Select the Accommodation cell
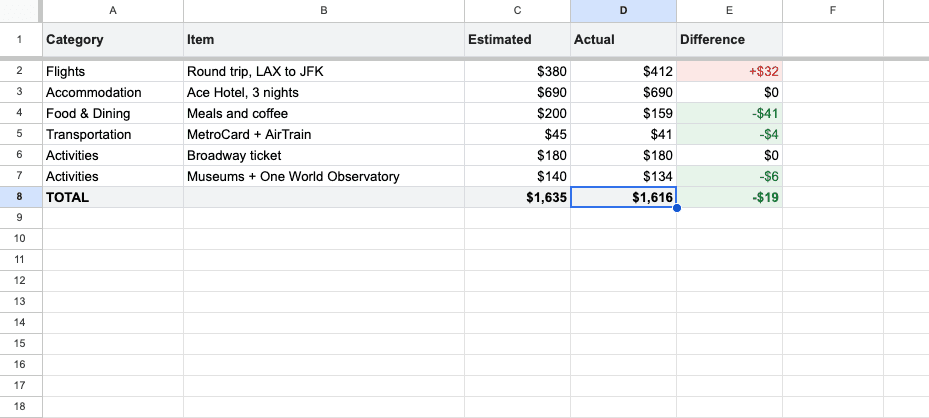Viewport: 929px width, 418px height. (x=113, y=92)
